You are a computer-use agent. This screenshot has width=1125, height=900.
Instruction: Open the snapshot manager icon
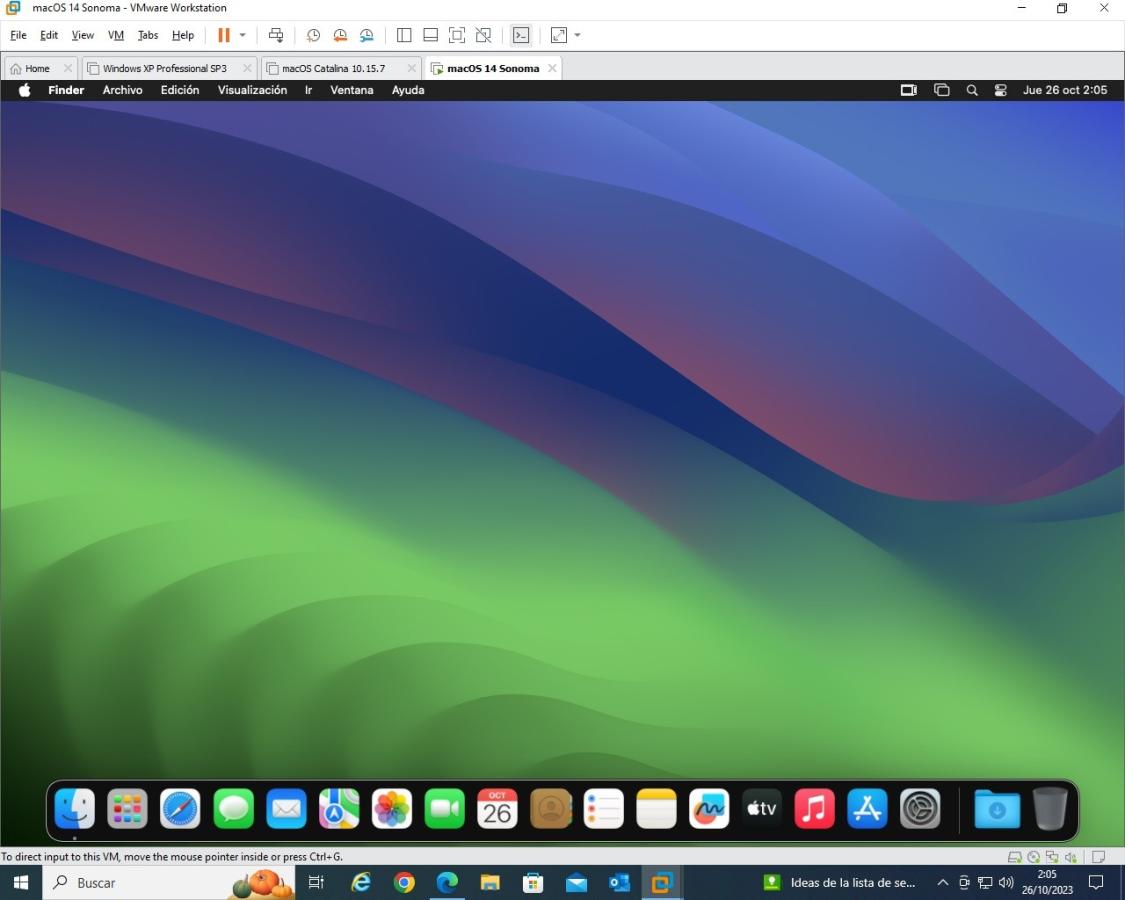[367, 35]
